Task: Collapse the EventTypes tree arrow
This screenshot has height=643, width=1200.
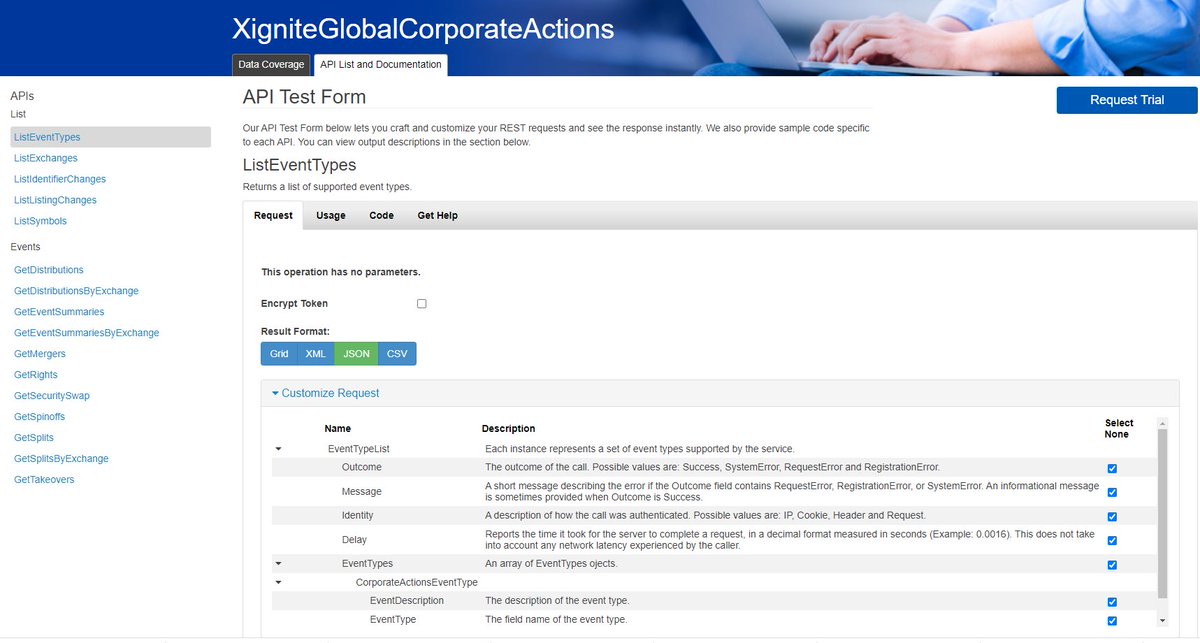Action: 278,564
